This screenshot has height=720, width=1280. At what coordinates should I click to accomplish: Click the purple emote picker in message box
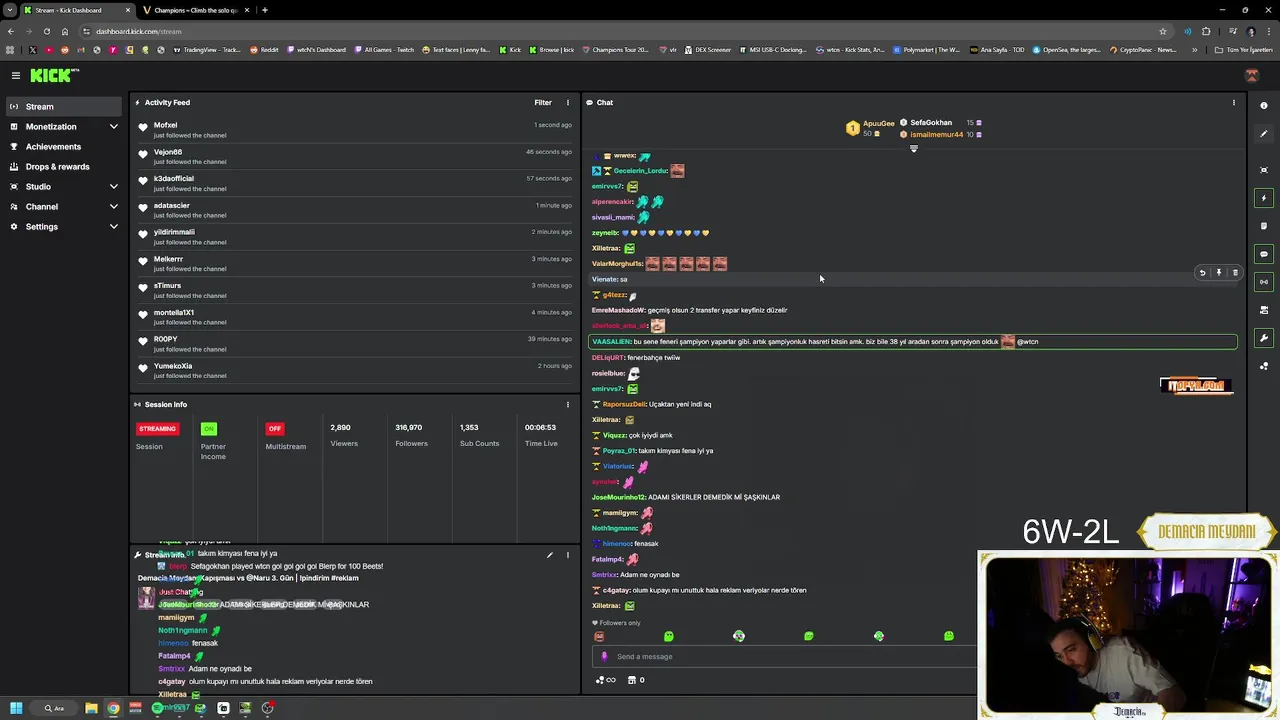pyautogui.click(x=604, y=656)
